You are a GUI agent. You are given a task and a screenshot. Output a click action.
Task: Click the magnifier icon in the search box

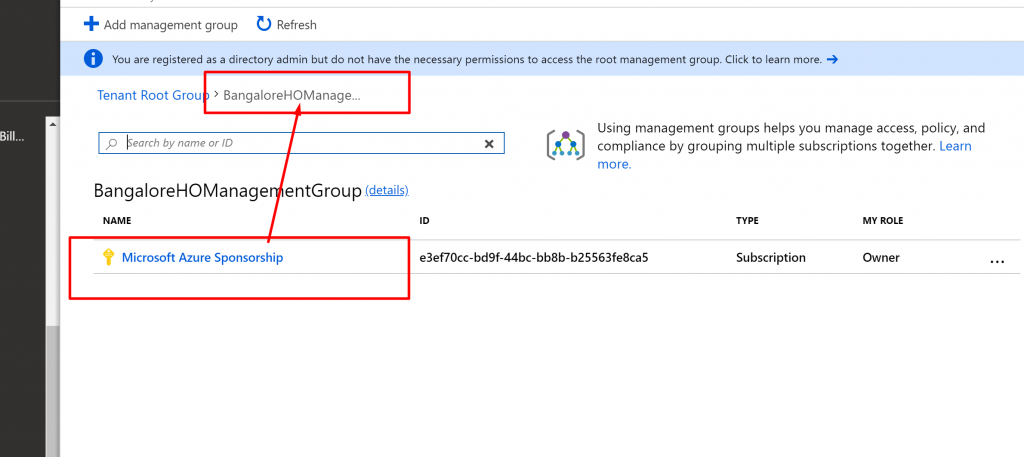tap(112, 143)
